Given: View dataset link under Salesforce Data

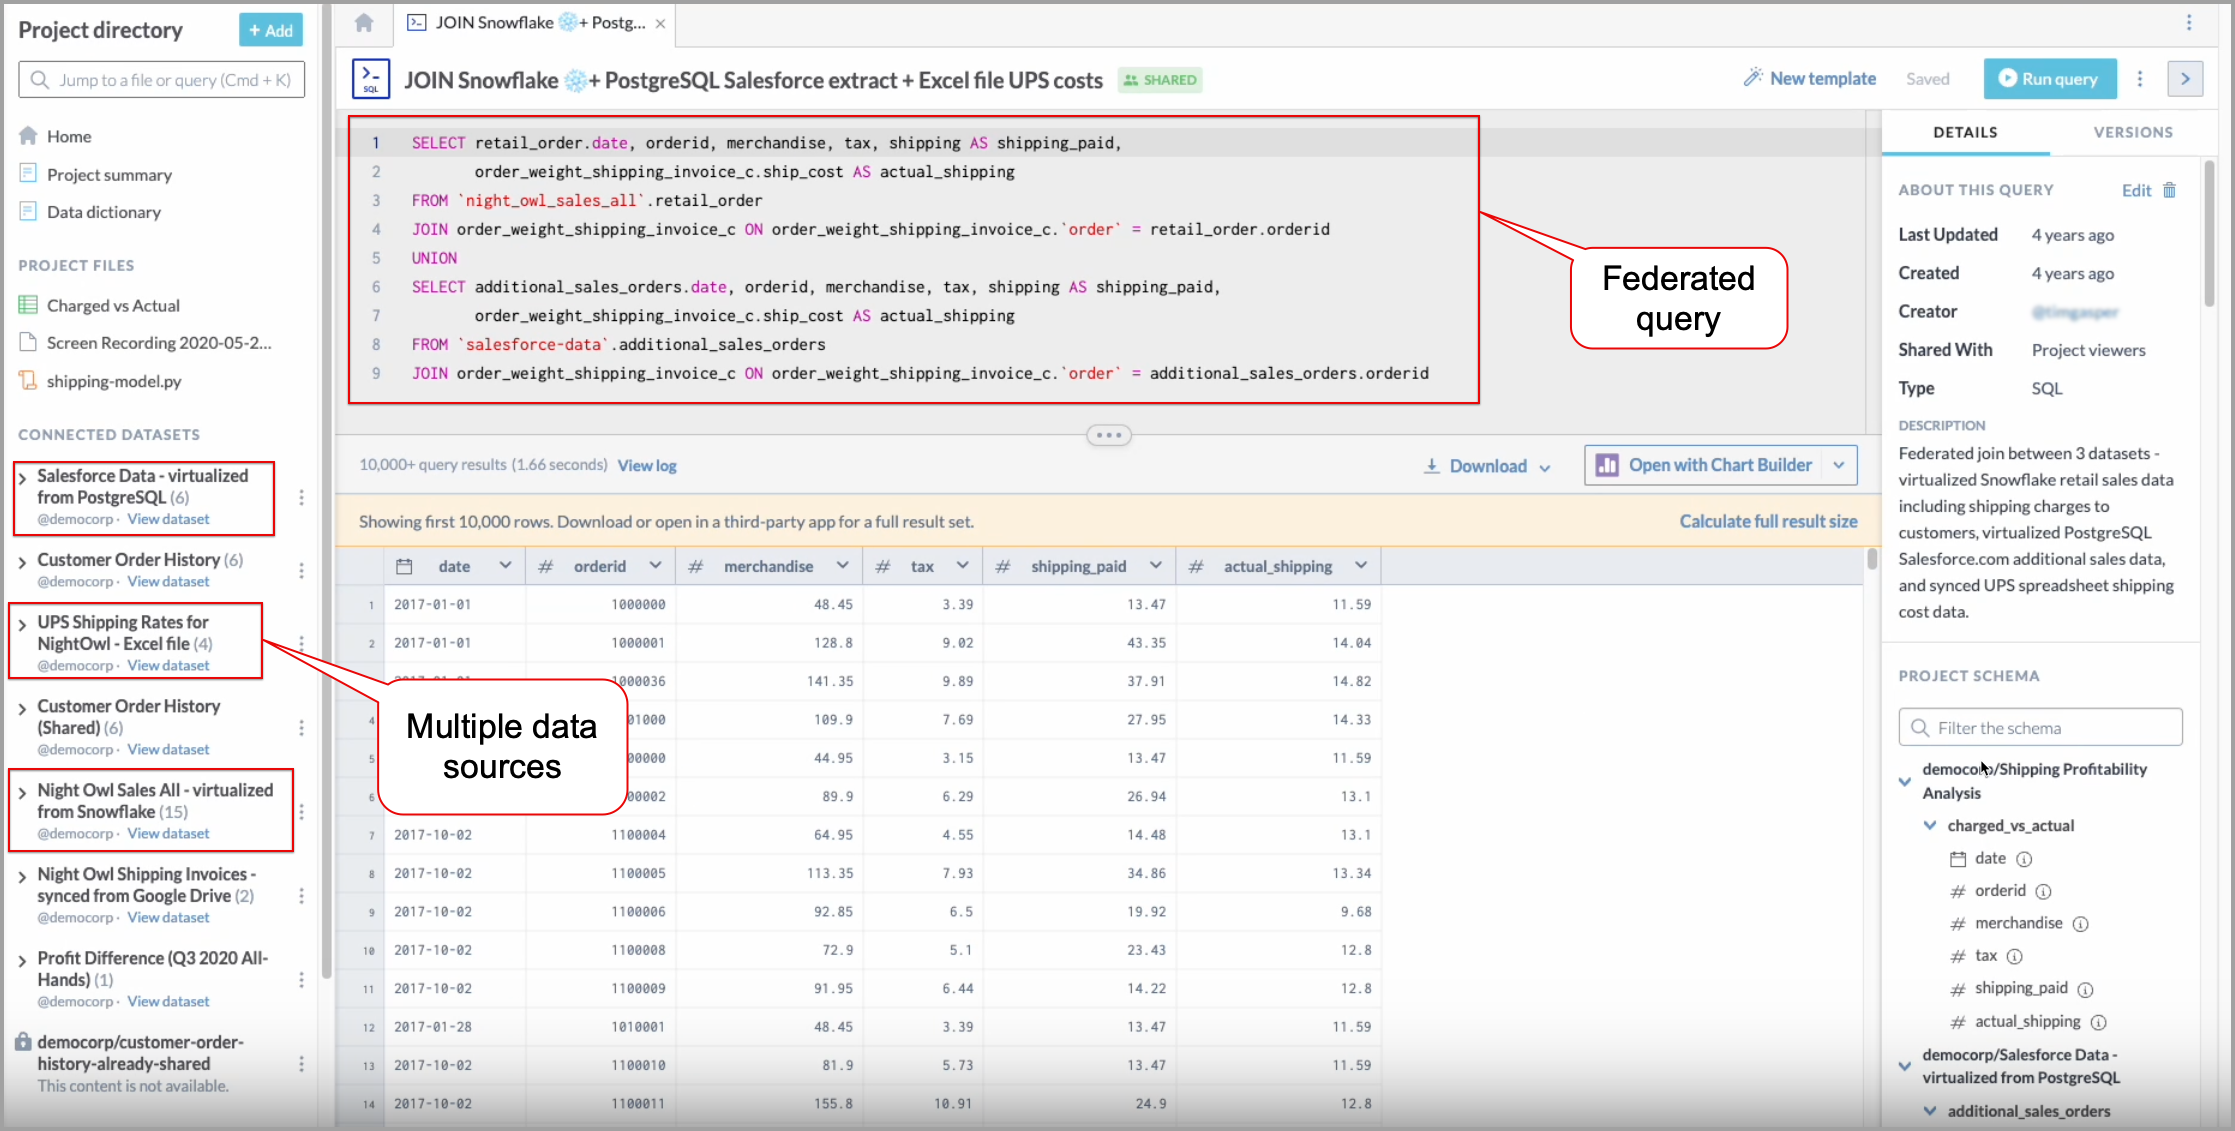Looking at the screenshot, I should click(x=168, y=519).
